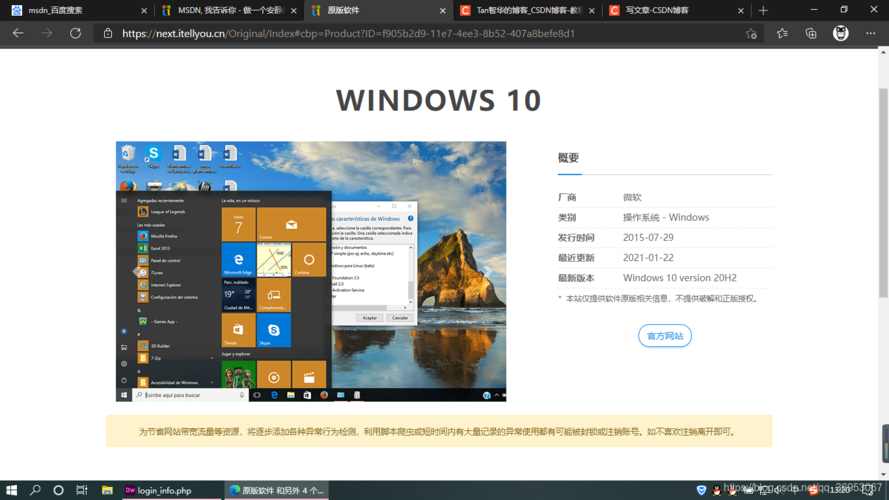Screen dimensions: 889x500
Task: Switch to Dreamweaver login_info.php window
Action: click(172, 490)
